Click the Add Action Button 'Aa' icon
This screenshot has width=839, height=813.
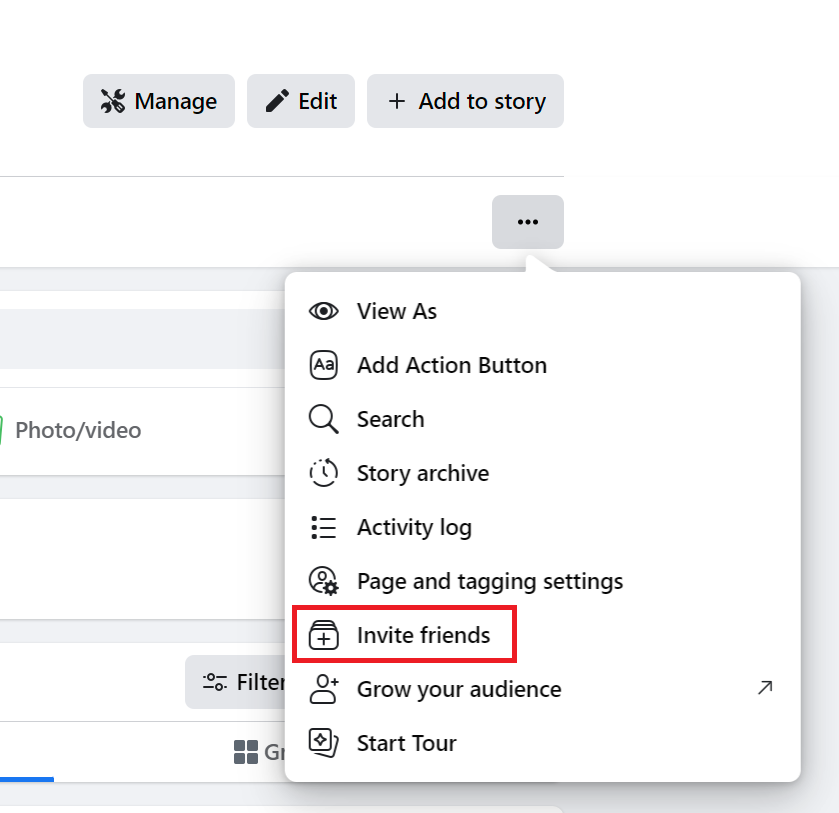[324, 365]
